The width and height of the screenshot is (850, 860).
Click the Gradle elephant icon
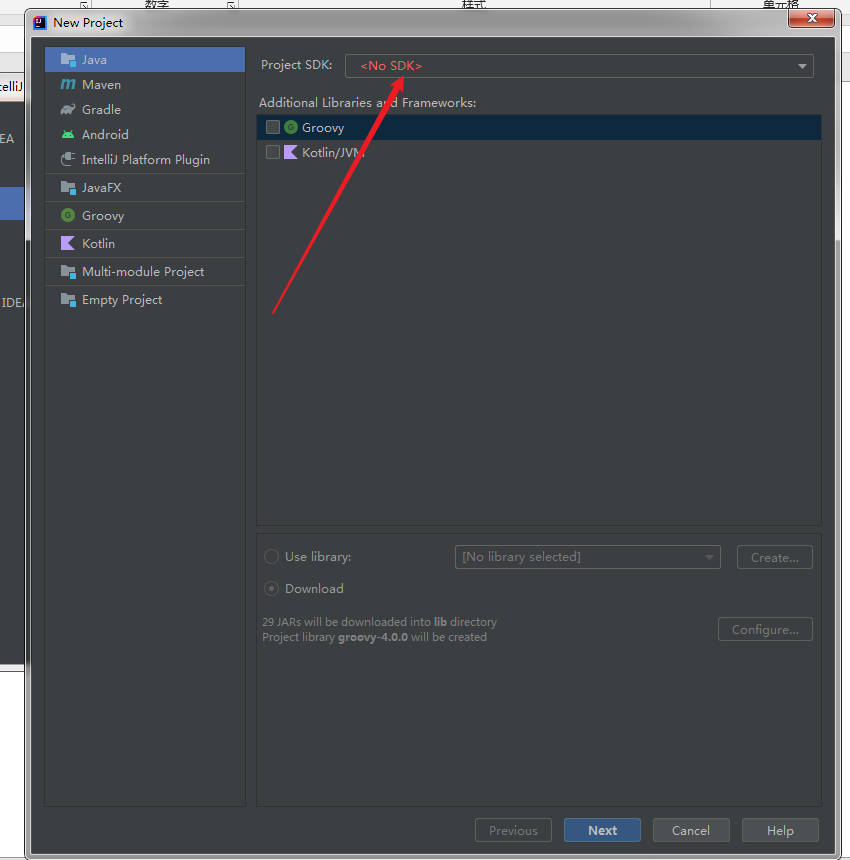[x=68, y=110]
